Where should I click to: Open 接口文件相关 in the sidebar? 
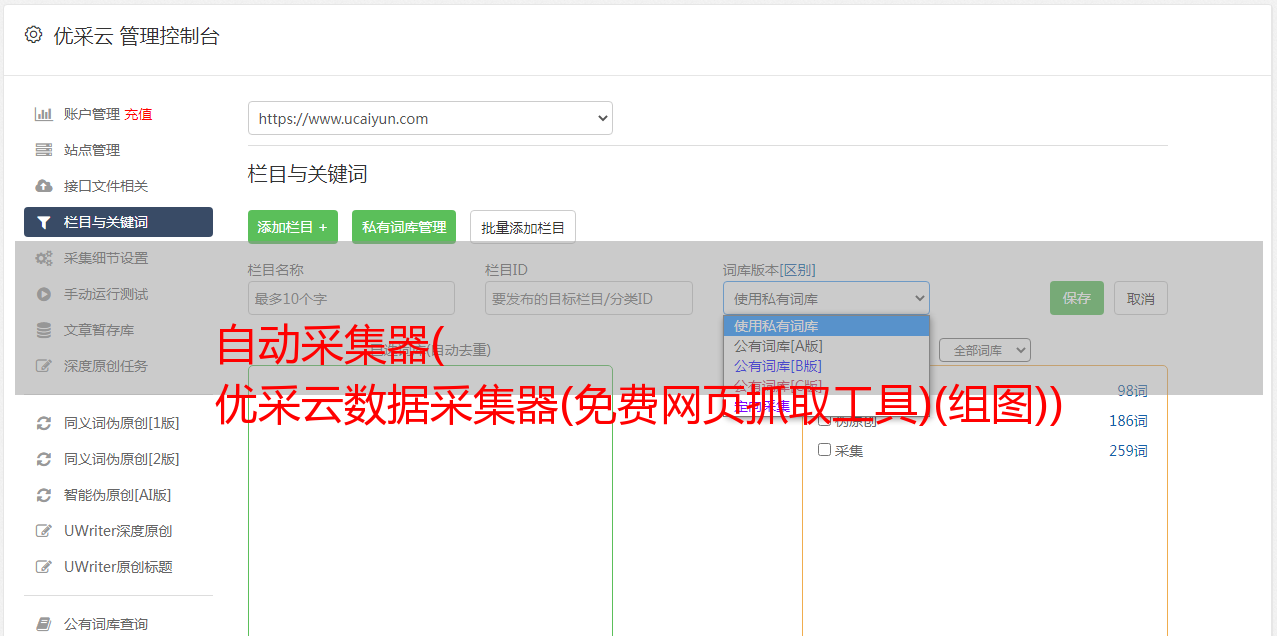pyautogui.click(x=106, y=186)
